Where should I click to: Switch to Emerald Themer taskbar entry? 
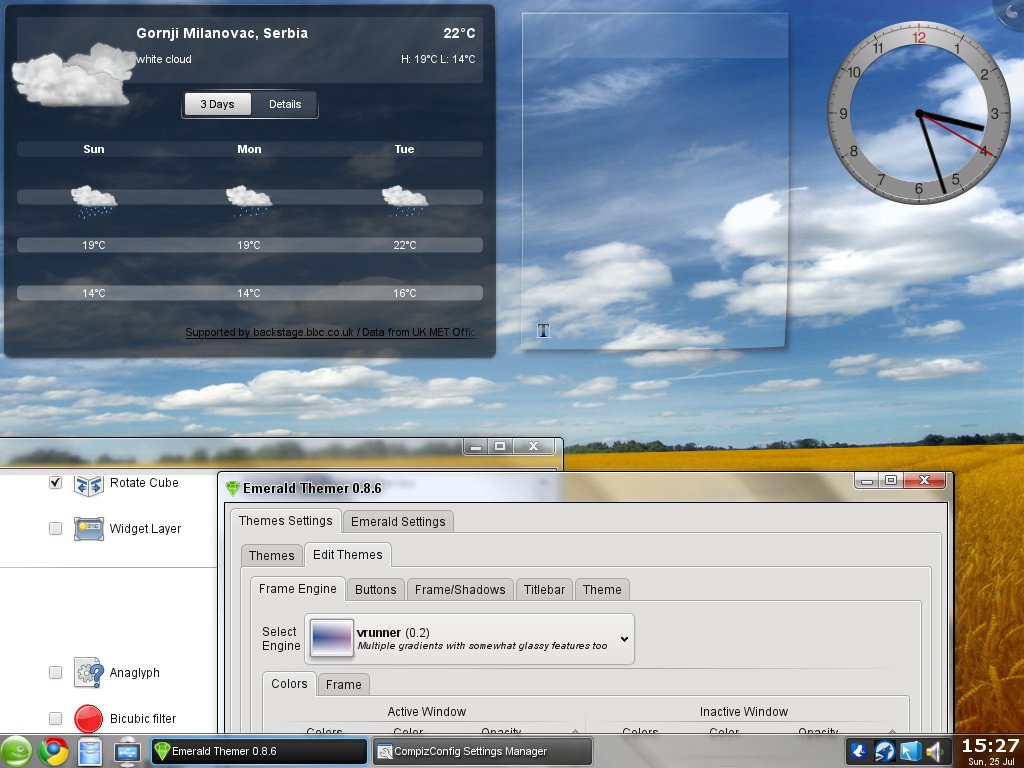259,751
